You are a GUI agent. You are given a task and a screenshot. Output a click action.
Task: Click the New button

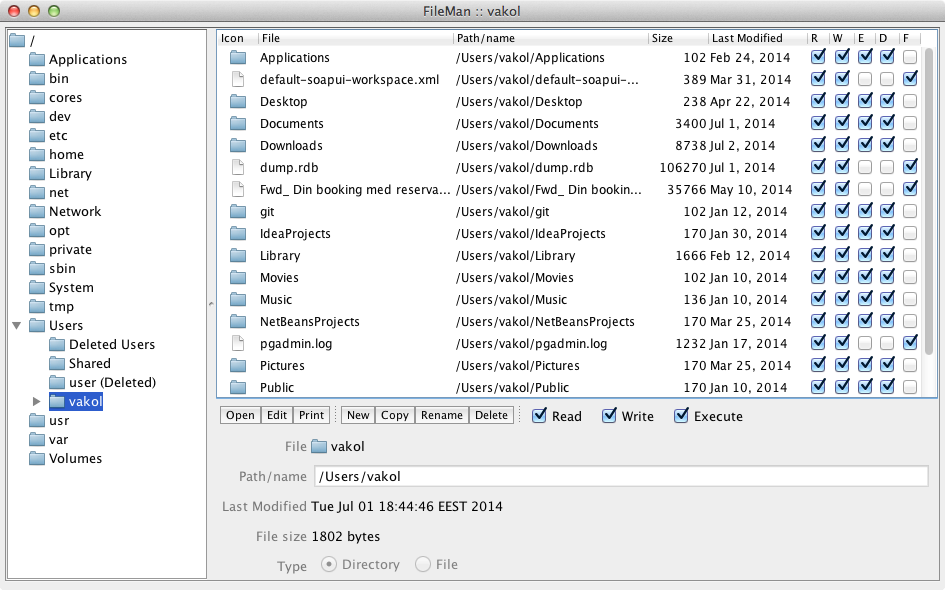(358, 415)
